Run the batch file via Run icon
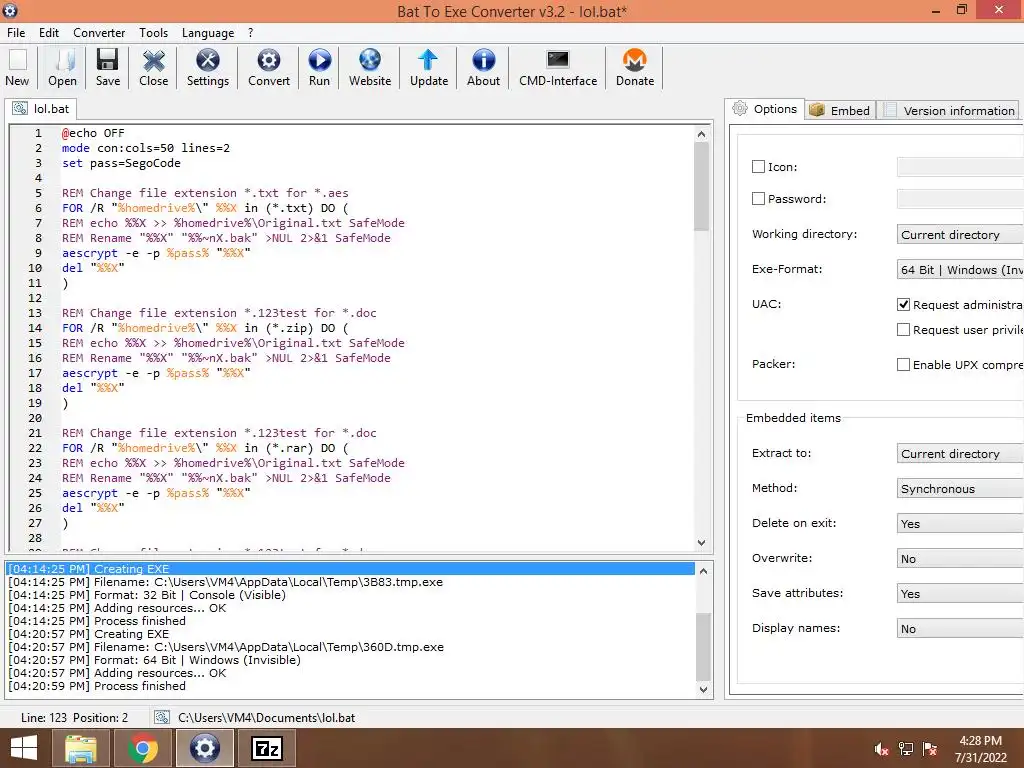The image size is (1024, 768). click(x=319, y=67)
